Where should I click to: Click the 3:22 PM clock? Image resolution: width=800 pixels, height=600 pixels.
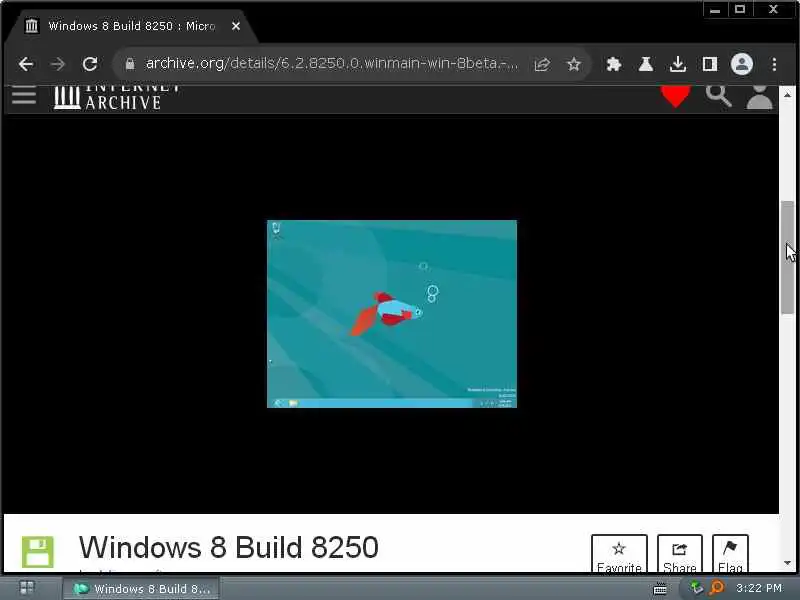[x=759, y=588]
